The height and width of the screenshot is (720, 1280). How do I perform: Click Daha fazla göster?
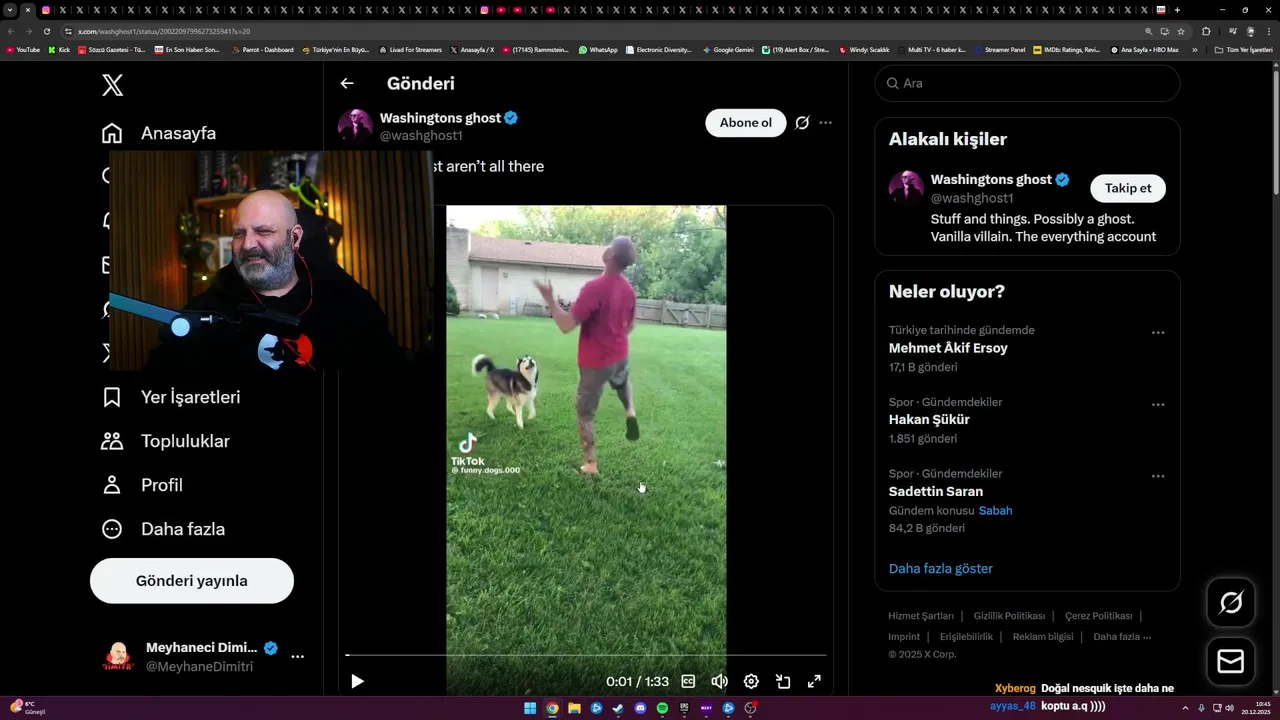pyautogui.click(x=941, y=568)
